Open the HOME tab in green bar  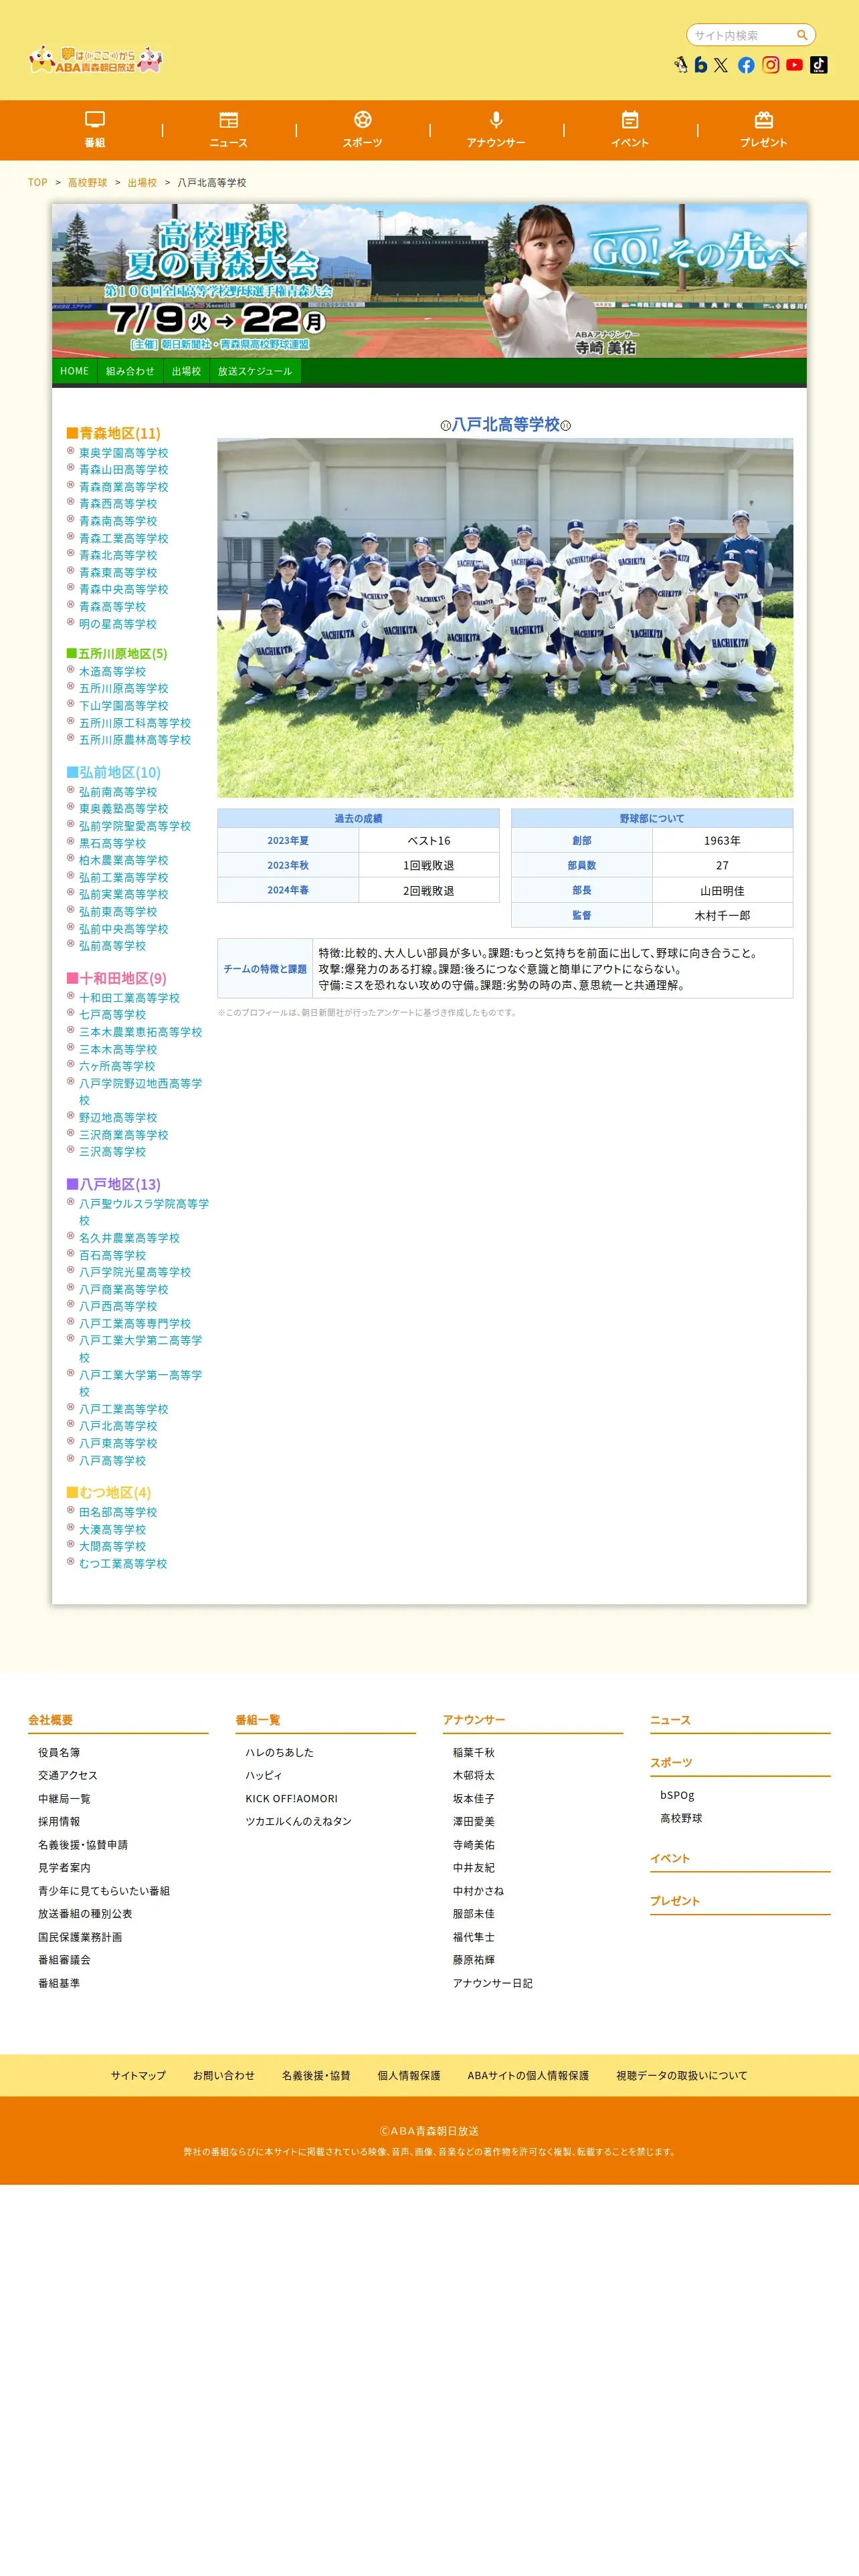coord(74,371)
